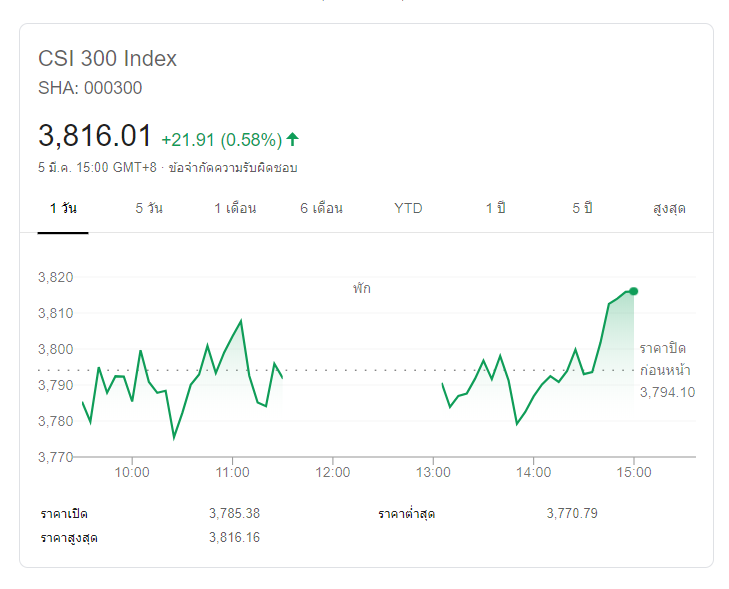The width and height of the screenshot is (729, 589).
Task: Show the สูงสุด maximum range
Action: [x=669, y=209]
